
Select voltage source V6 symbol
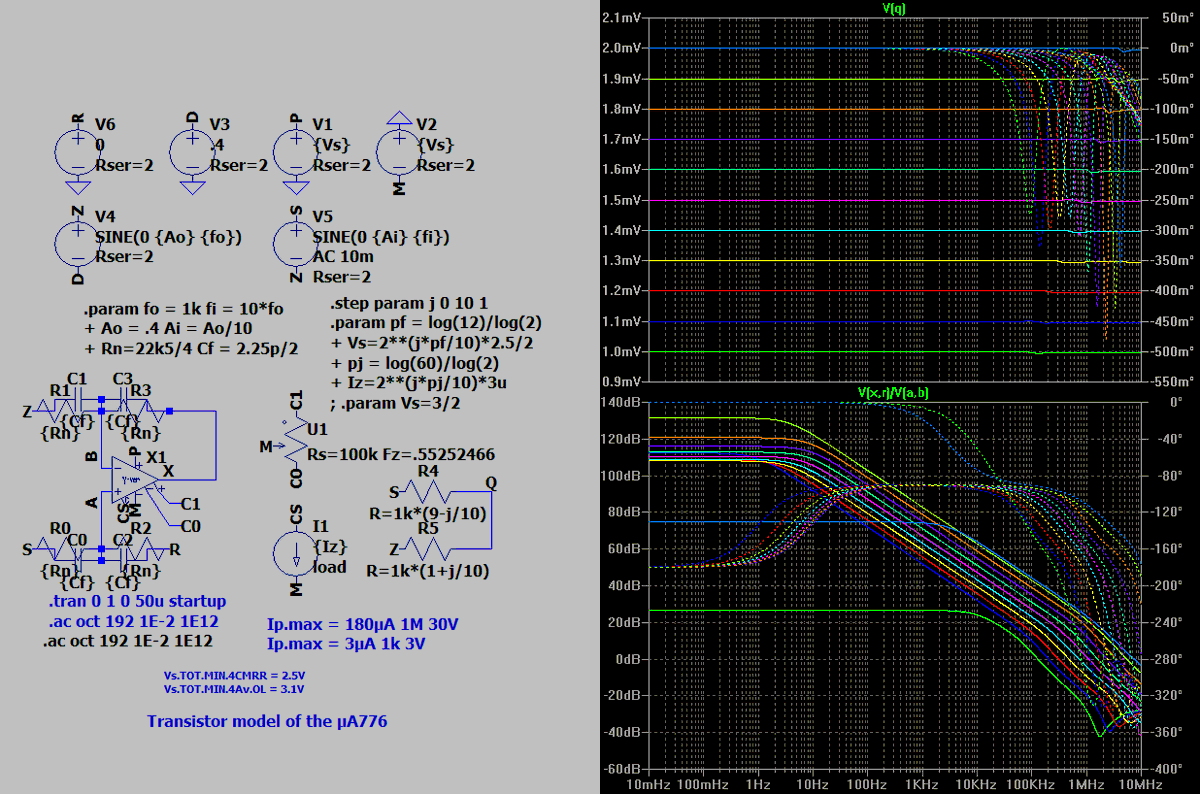[x=75, y=150]
